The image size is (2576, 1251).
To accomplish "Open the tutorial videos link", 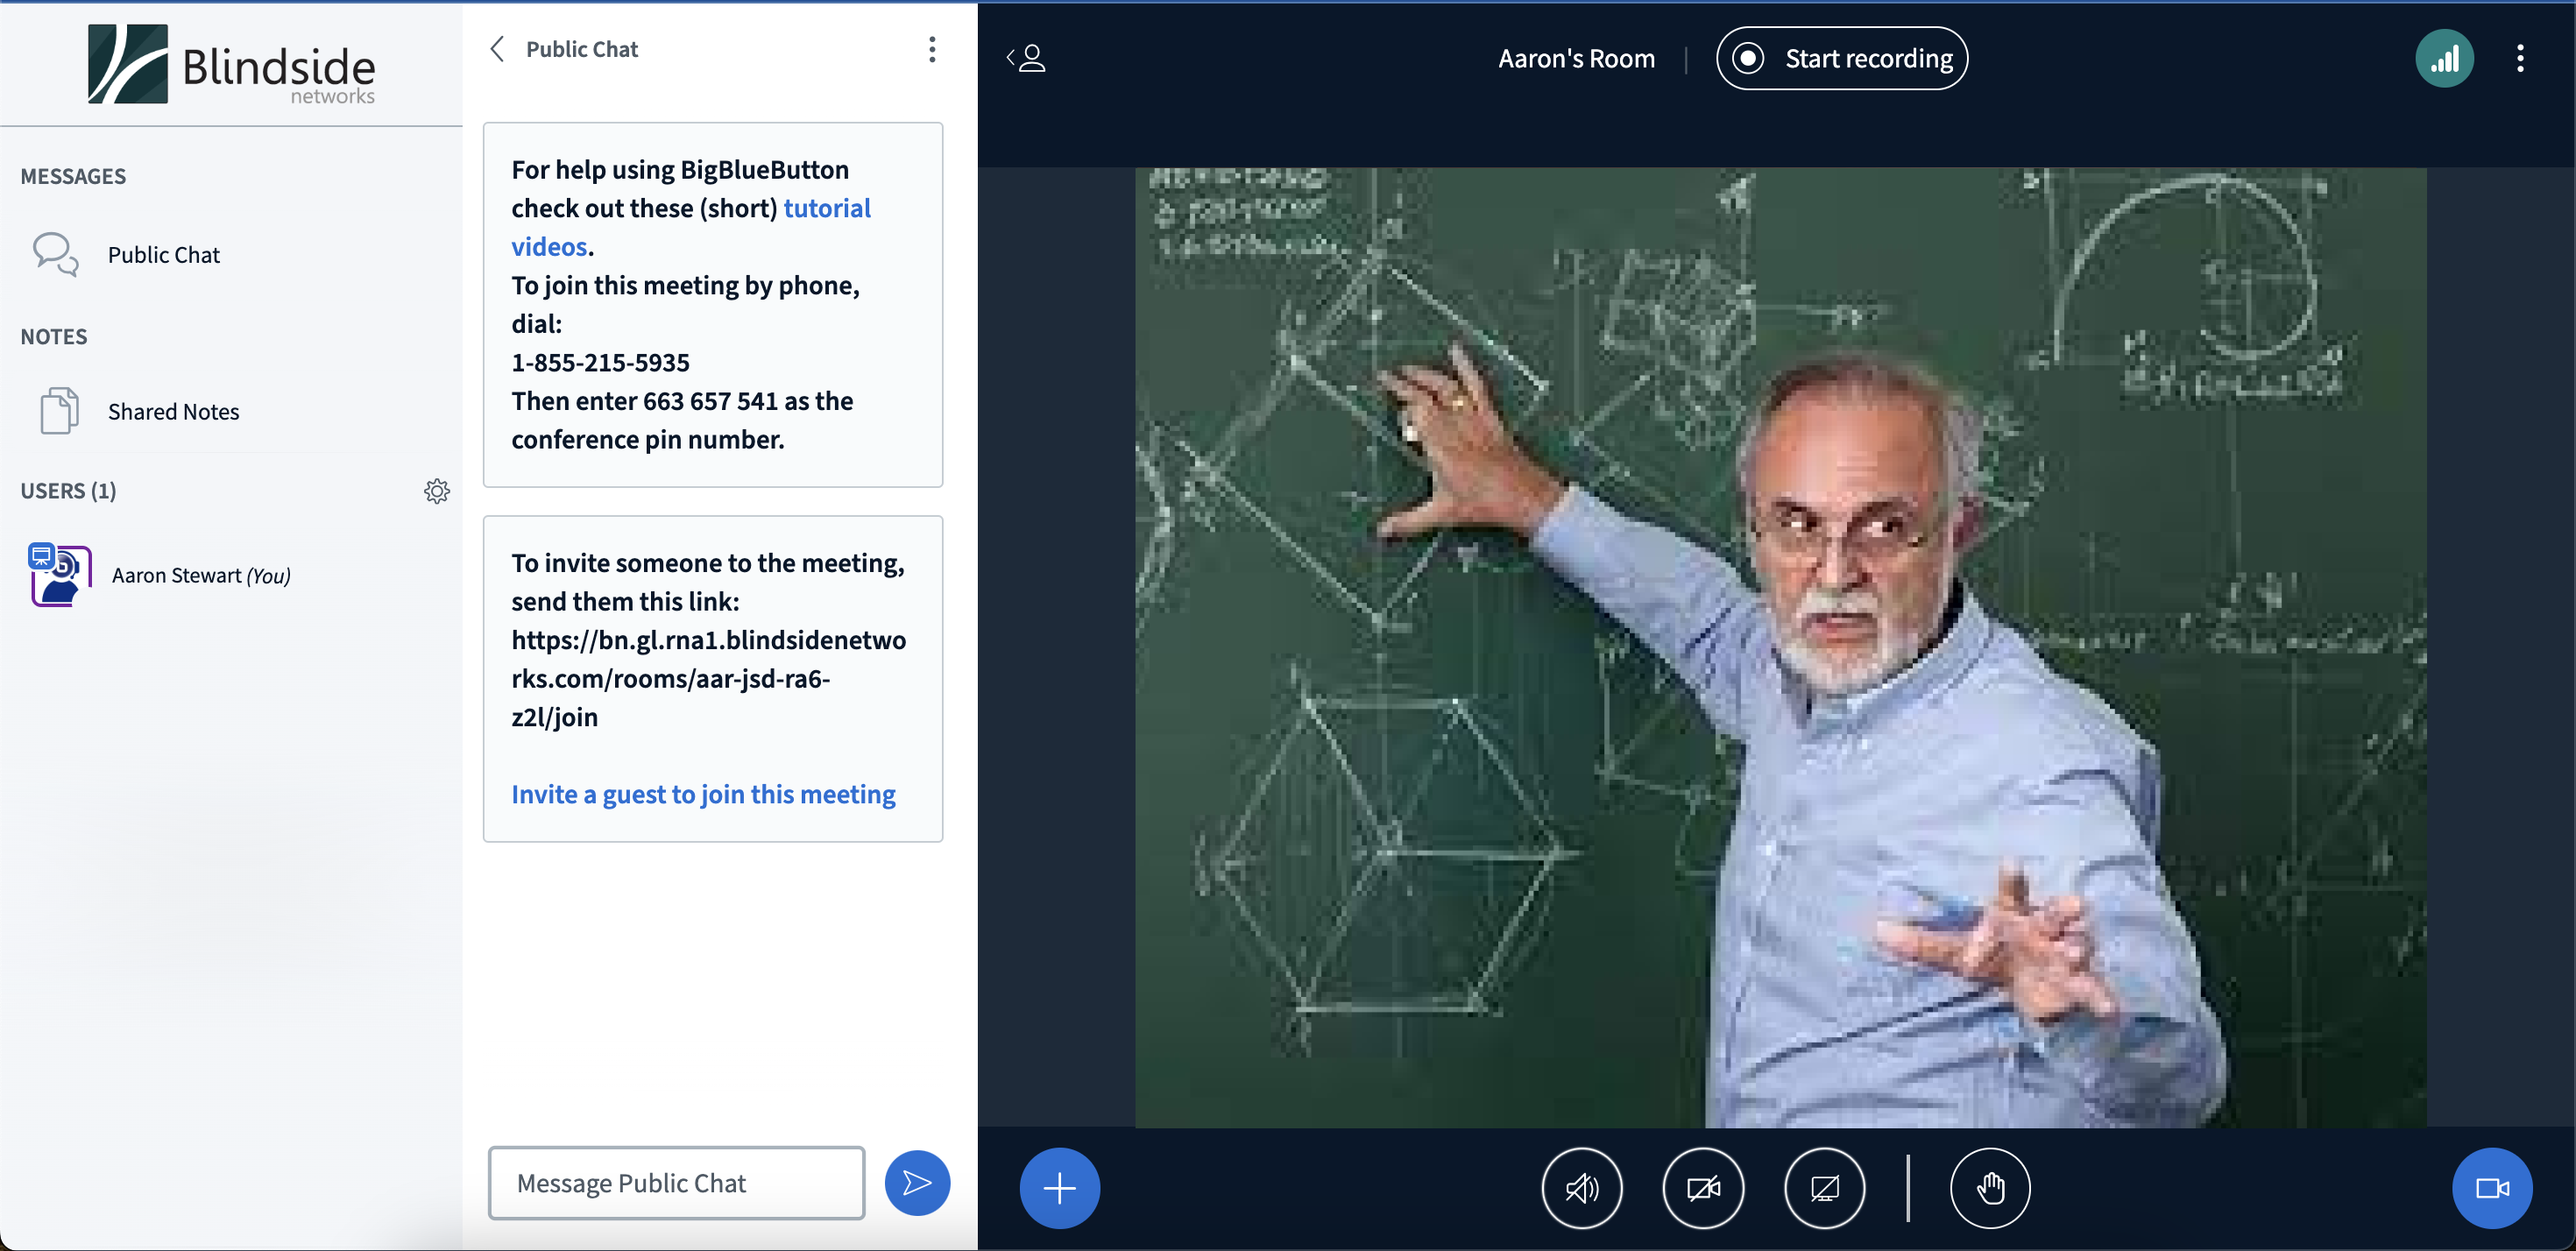I will tap(826, 208).
